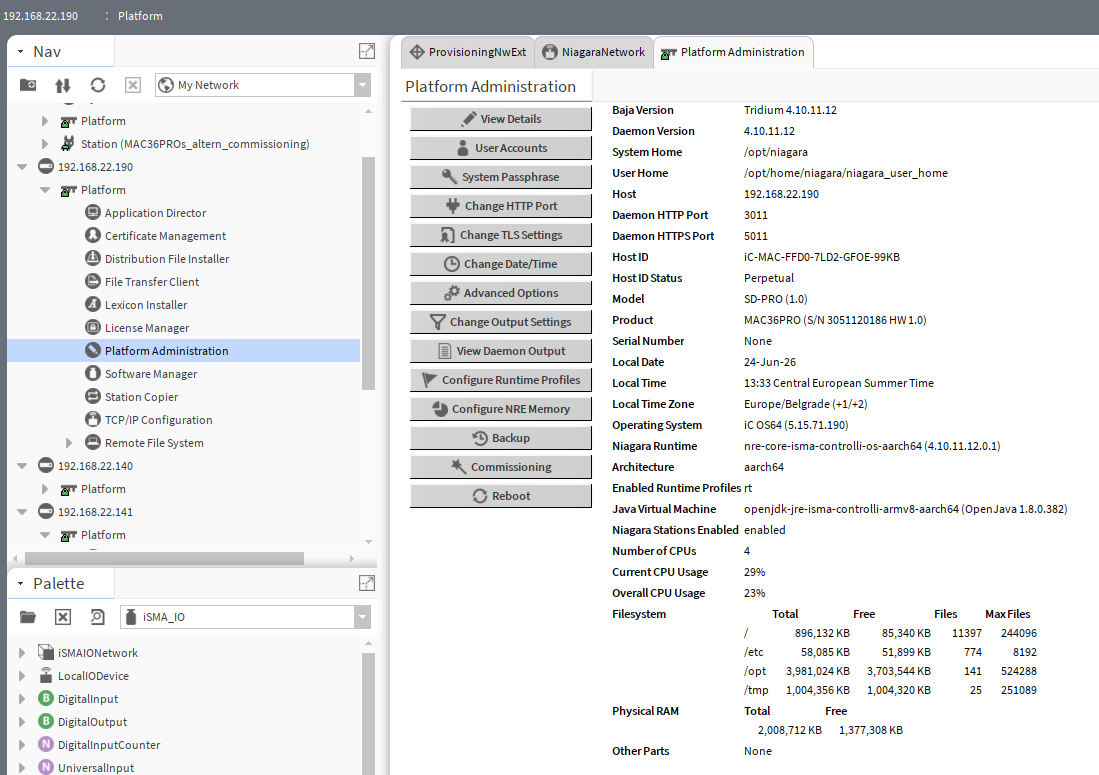Expand Platform under 192.168.22.140
Screen dimensions: 1099x775
45,489
